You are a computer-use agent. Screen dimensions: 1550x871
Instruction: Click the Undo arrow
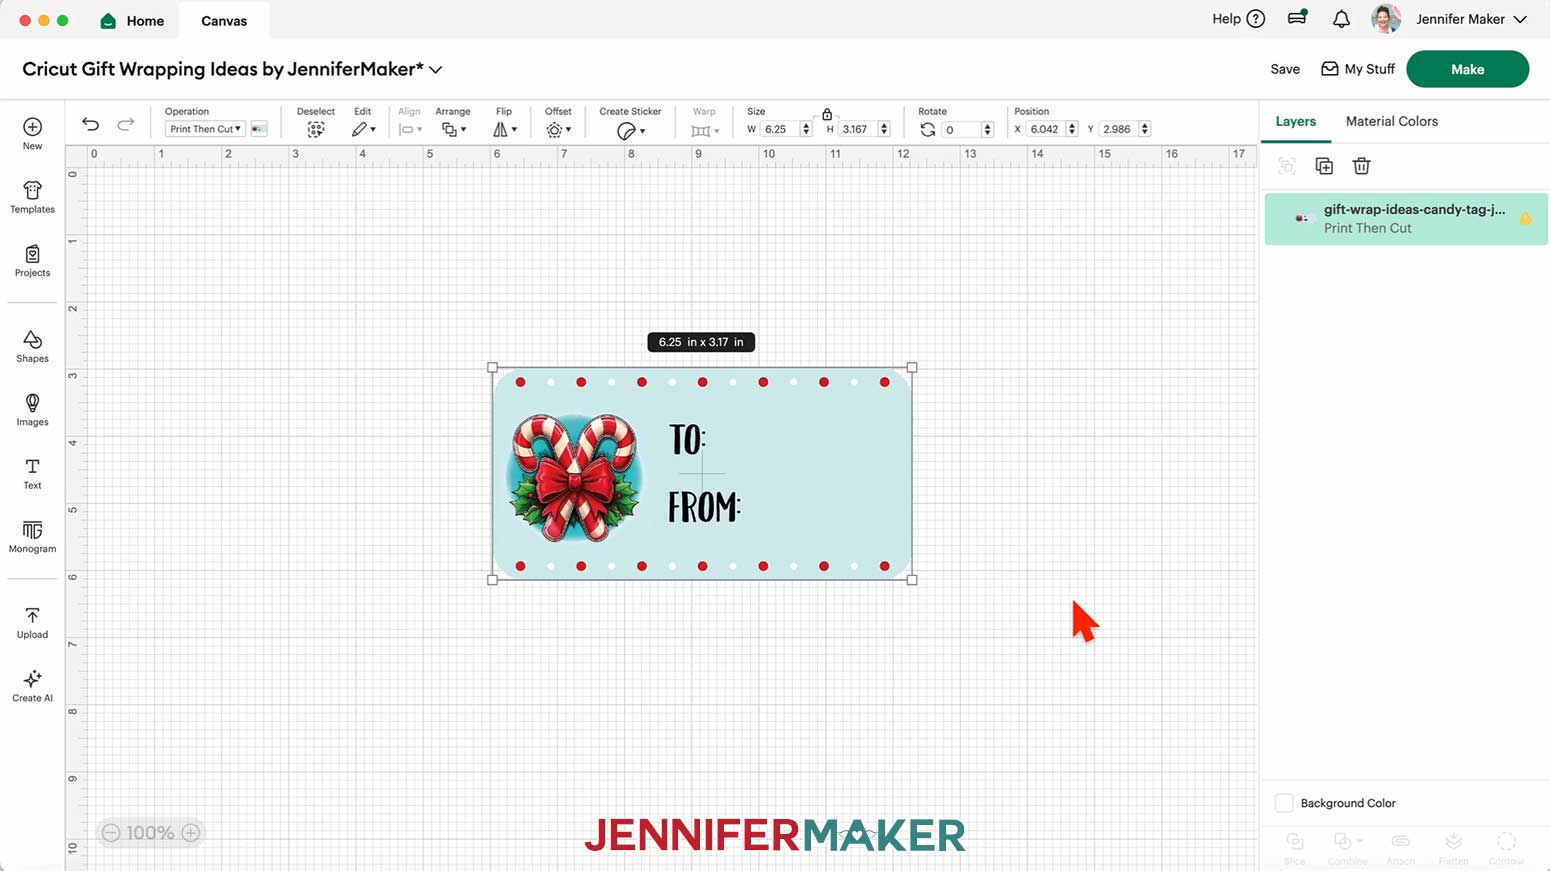pos(90,125)
